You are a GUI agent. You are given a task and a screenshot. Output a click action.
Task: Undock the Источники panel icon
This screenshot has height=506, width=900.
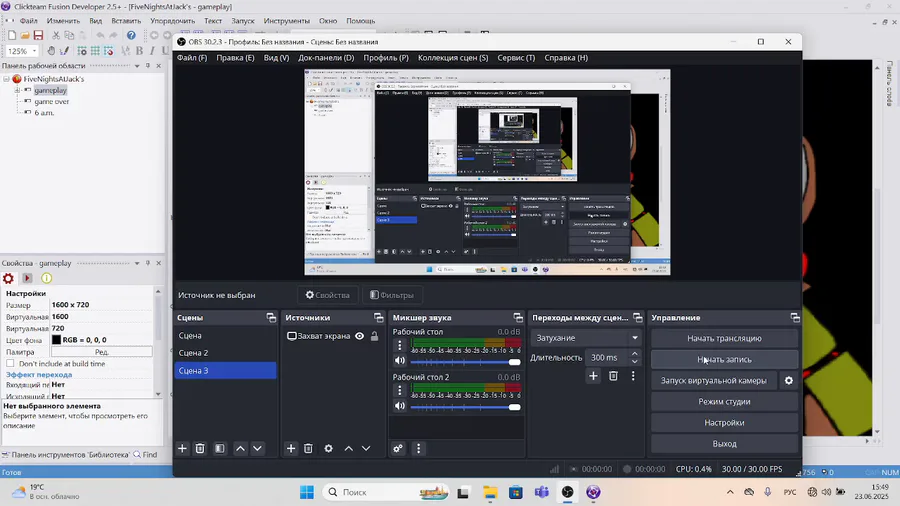(378, 317)
